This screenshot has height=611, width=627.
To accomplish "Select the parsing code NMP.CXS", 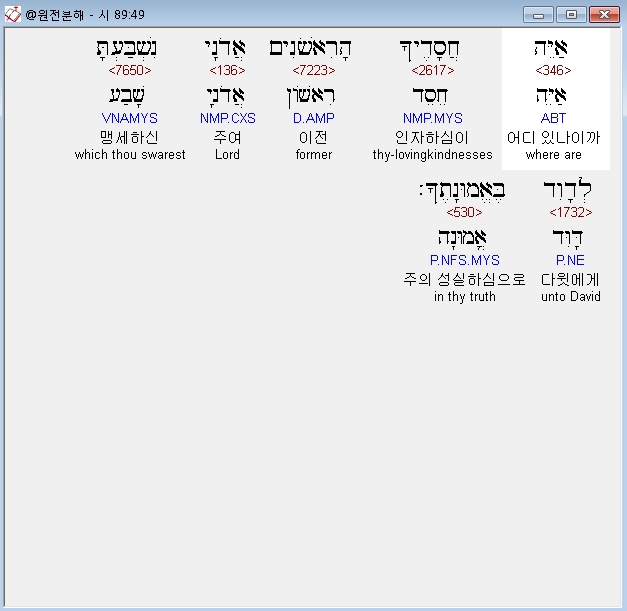I will point(228,118).
